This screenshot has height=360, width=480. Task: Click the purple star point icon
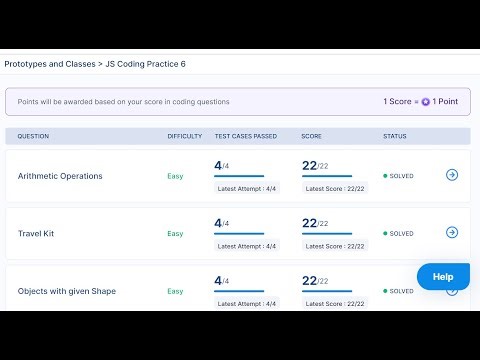click(425, 102)
